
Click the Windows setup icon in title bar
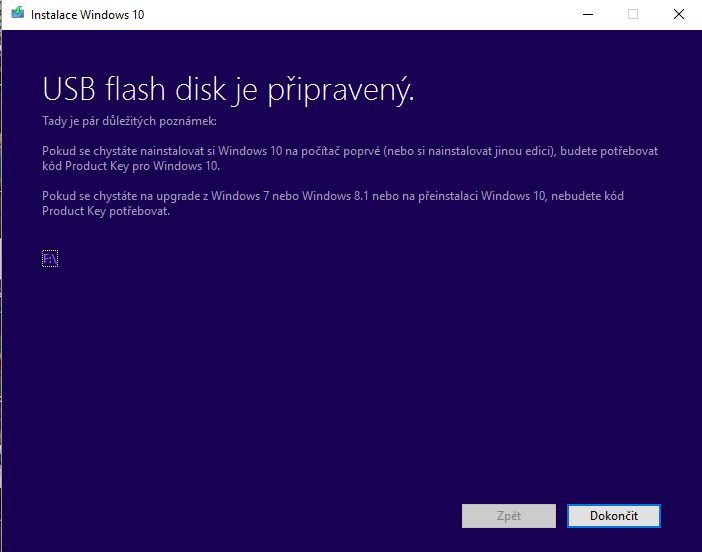coord(17,13)
